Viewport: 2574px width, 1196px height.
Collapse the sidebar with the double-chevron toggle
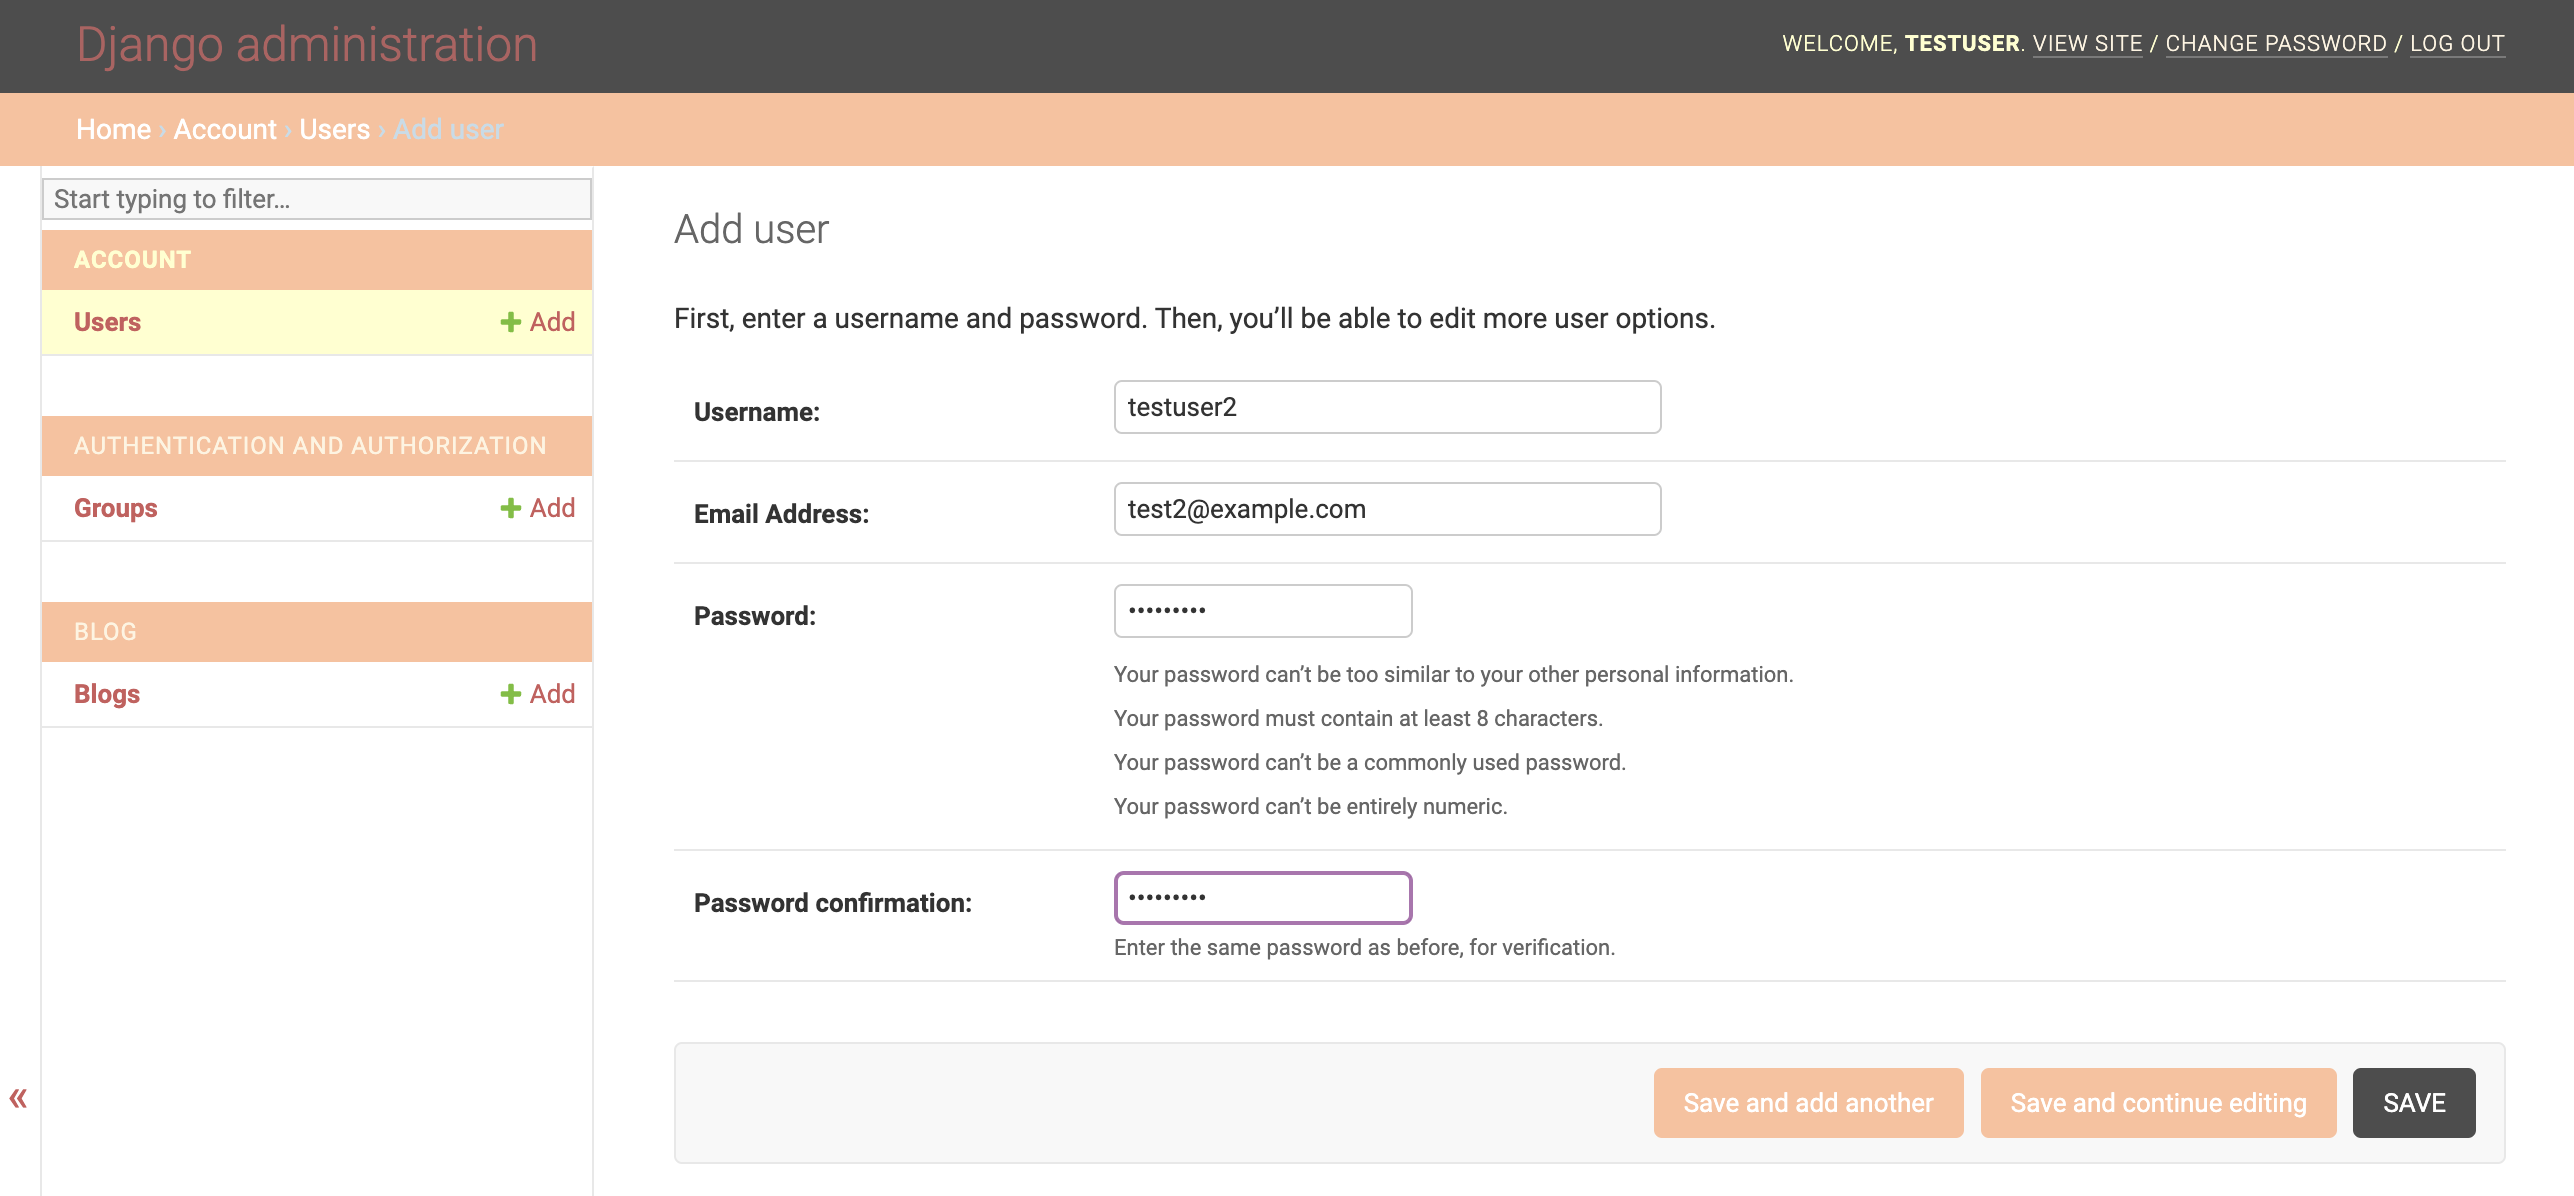[x=18, y=1098]
